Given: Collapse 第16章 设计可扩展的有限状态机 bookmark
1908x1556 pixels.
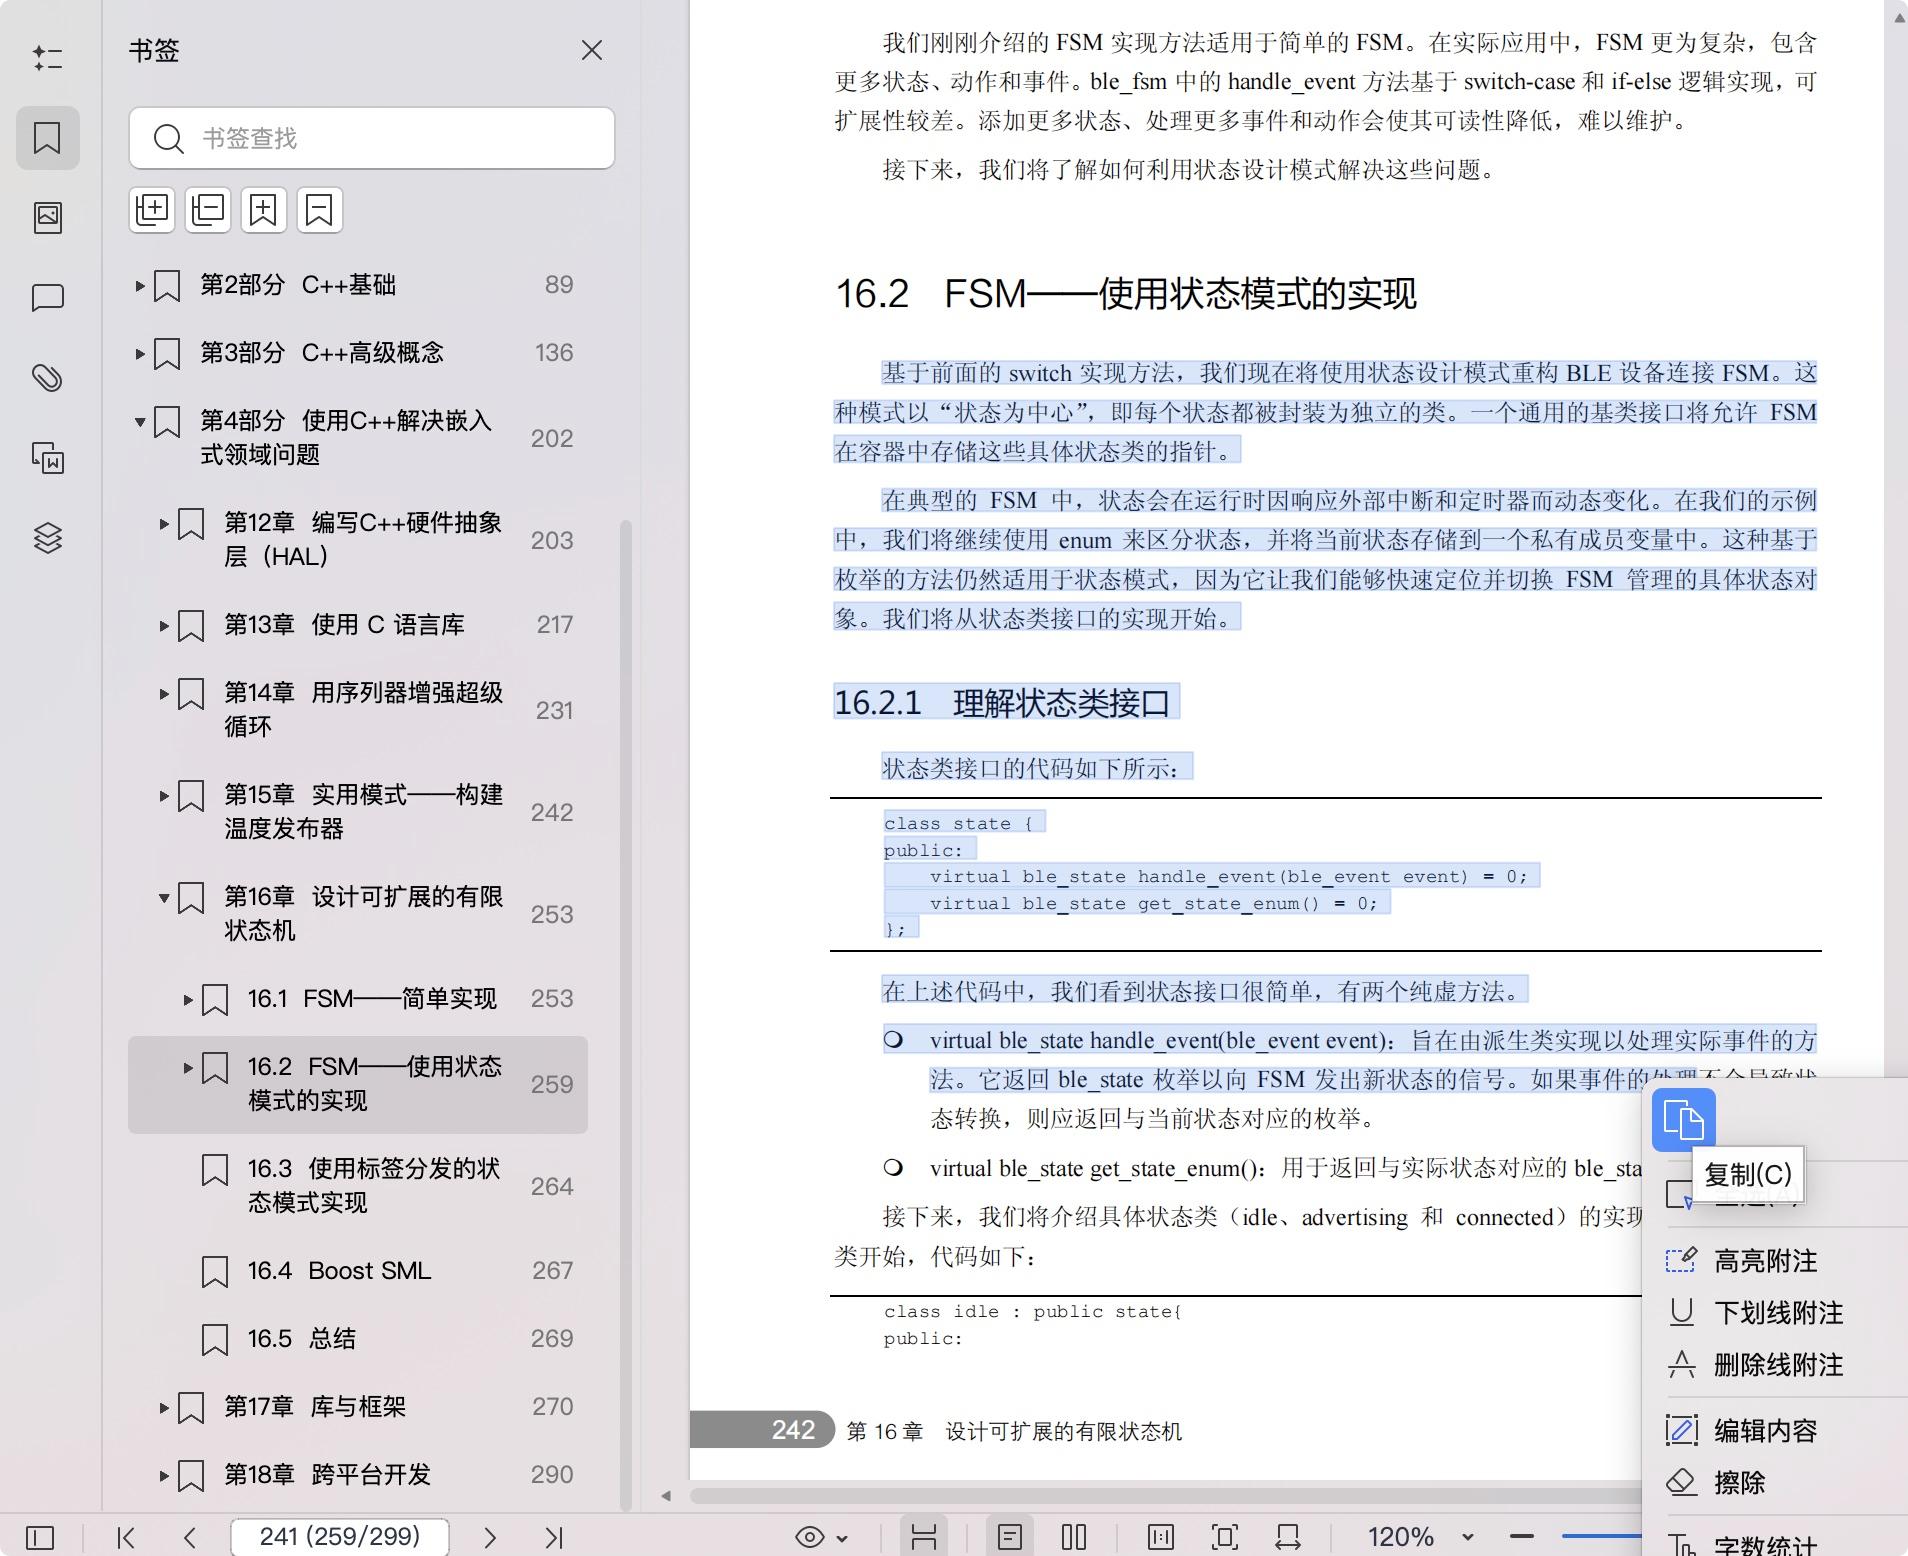Looking at the screenshot, I should tap(164, 898).
